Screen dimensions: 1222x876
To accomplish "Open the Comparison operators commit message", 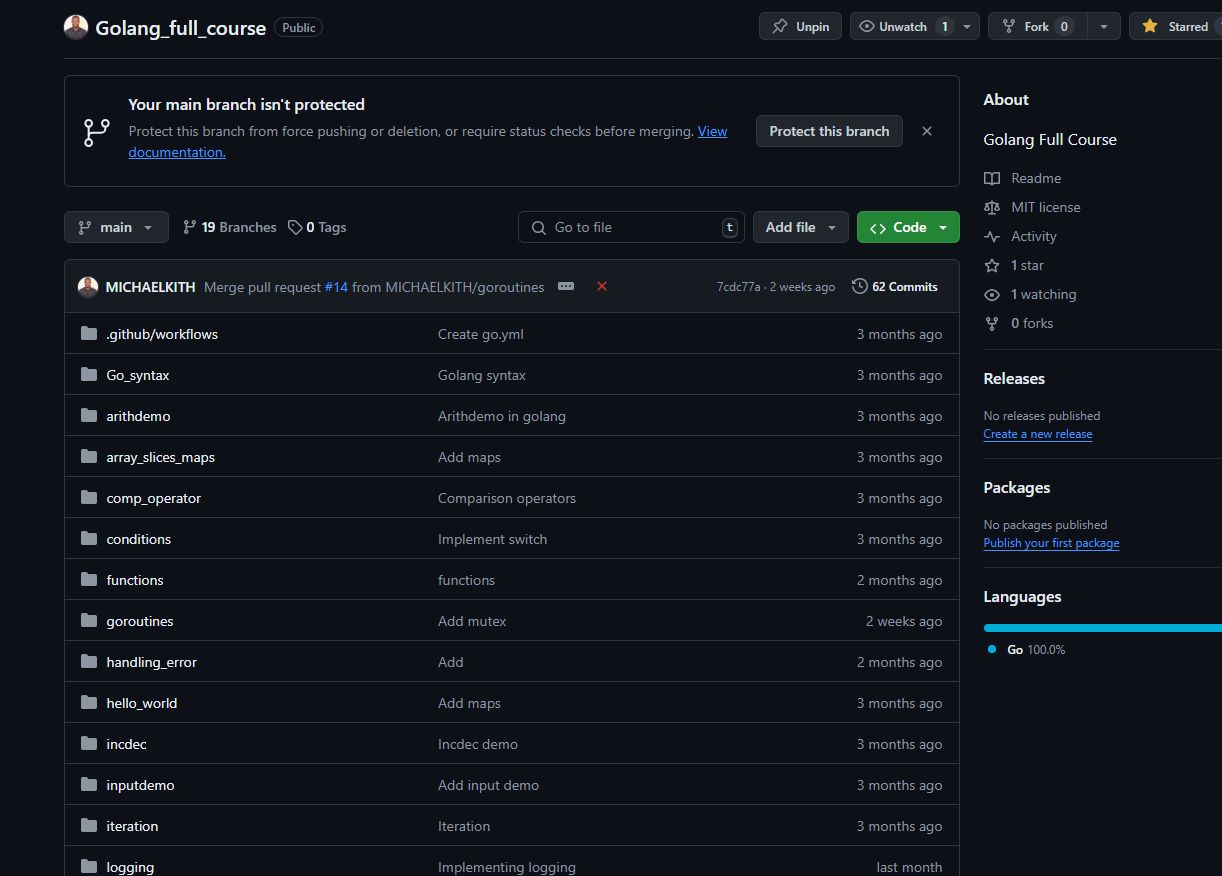I will pyautogui.click(x=507, y=498).
